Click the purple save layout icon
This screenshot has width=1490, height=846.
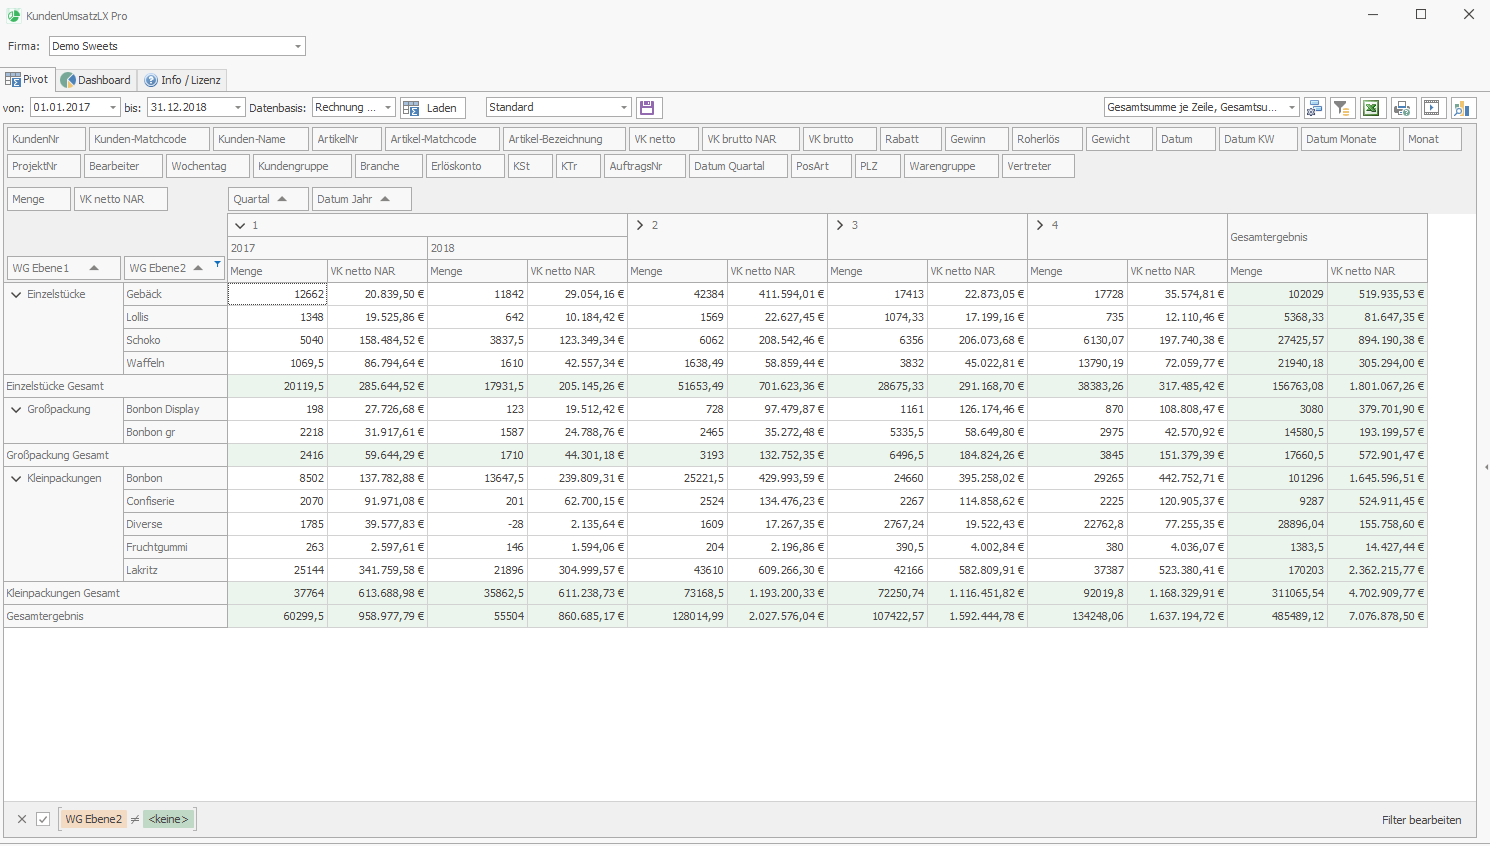[x=647, y=108]
